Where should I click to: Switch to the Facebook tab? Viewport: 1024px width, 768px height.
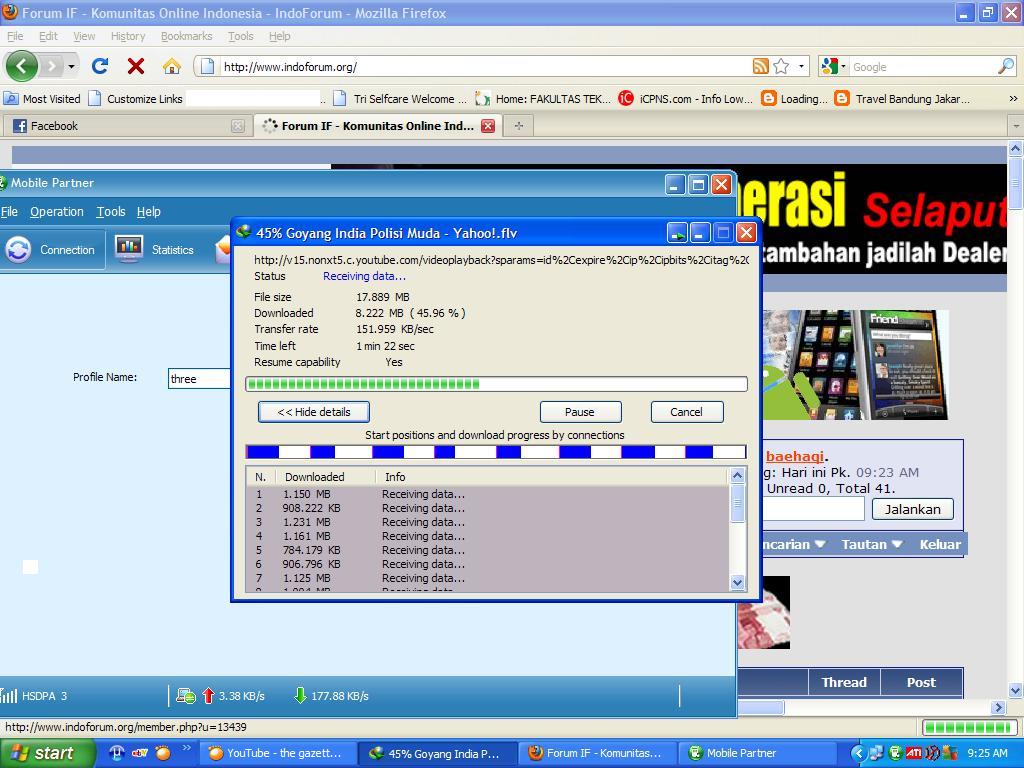[127, 126]
